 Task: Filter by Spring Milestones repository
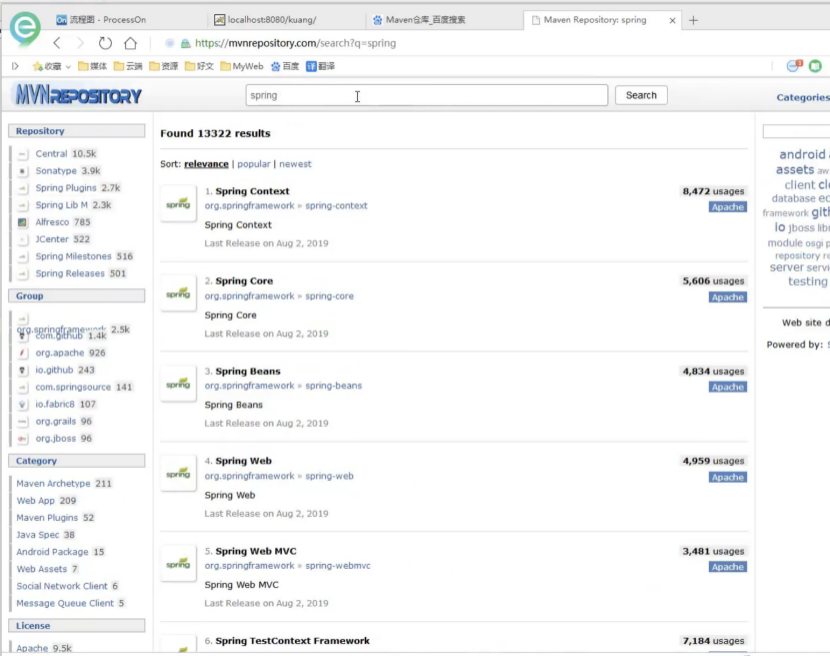point(75,256)
